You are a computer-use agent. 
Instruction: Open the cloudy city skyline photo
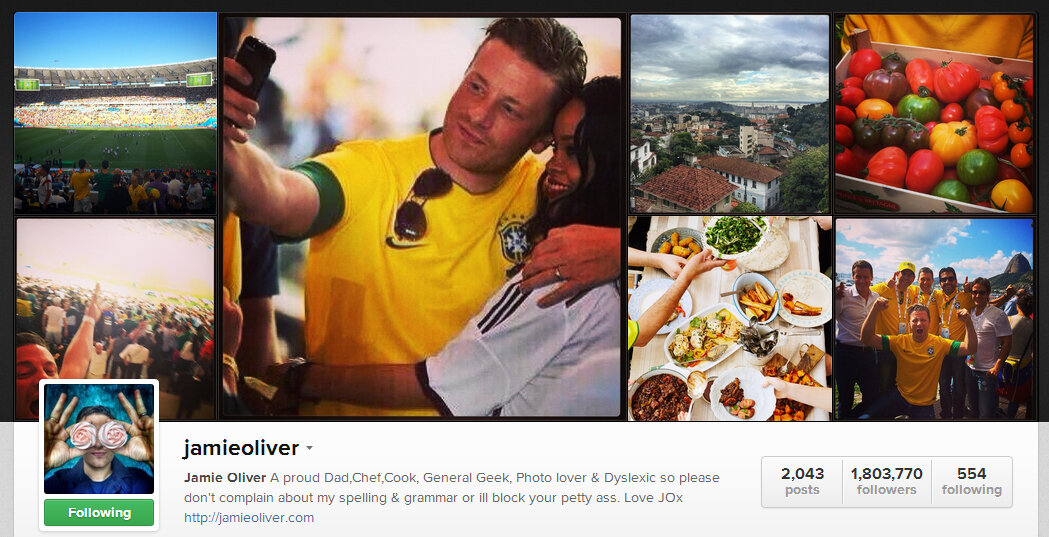[x=730, y=113]
